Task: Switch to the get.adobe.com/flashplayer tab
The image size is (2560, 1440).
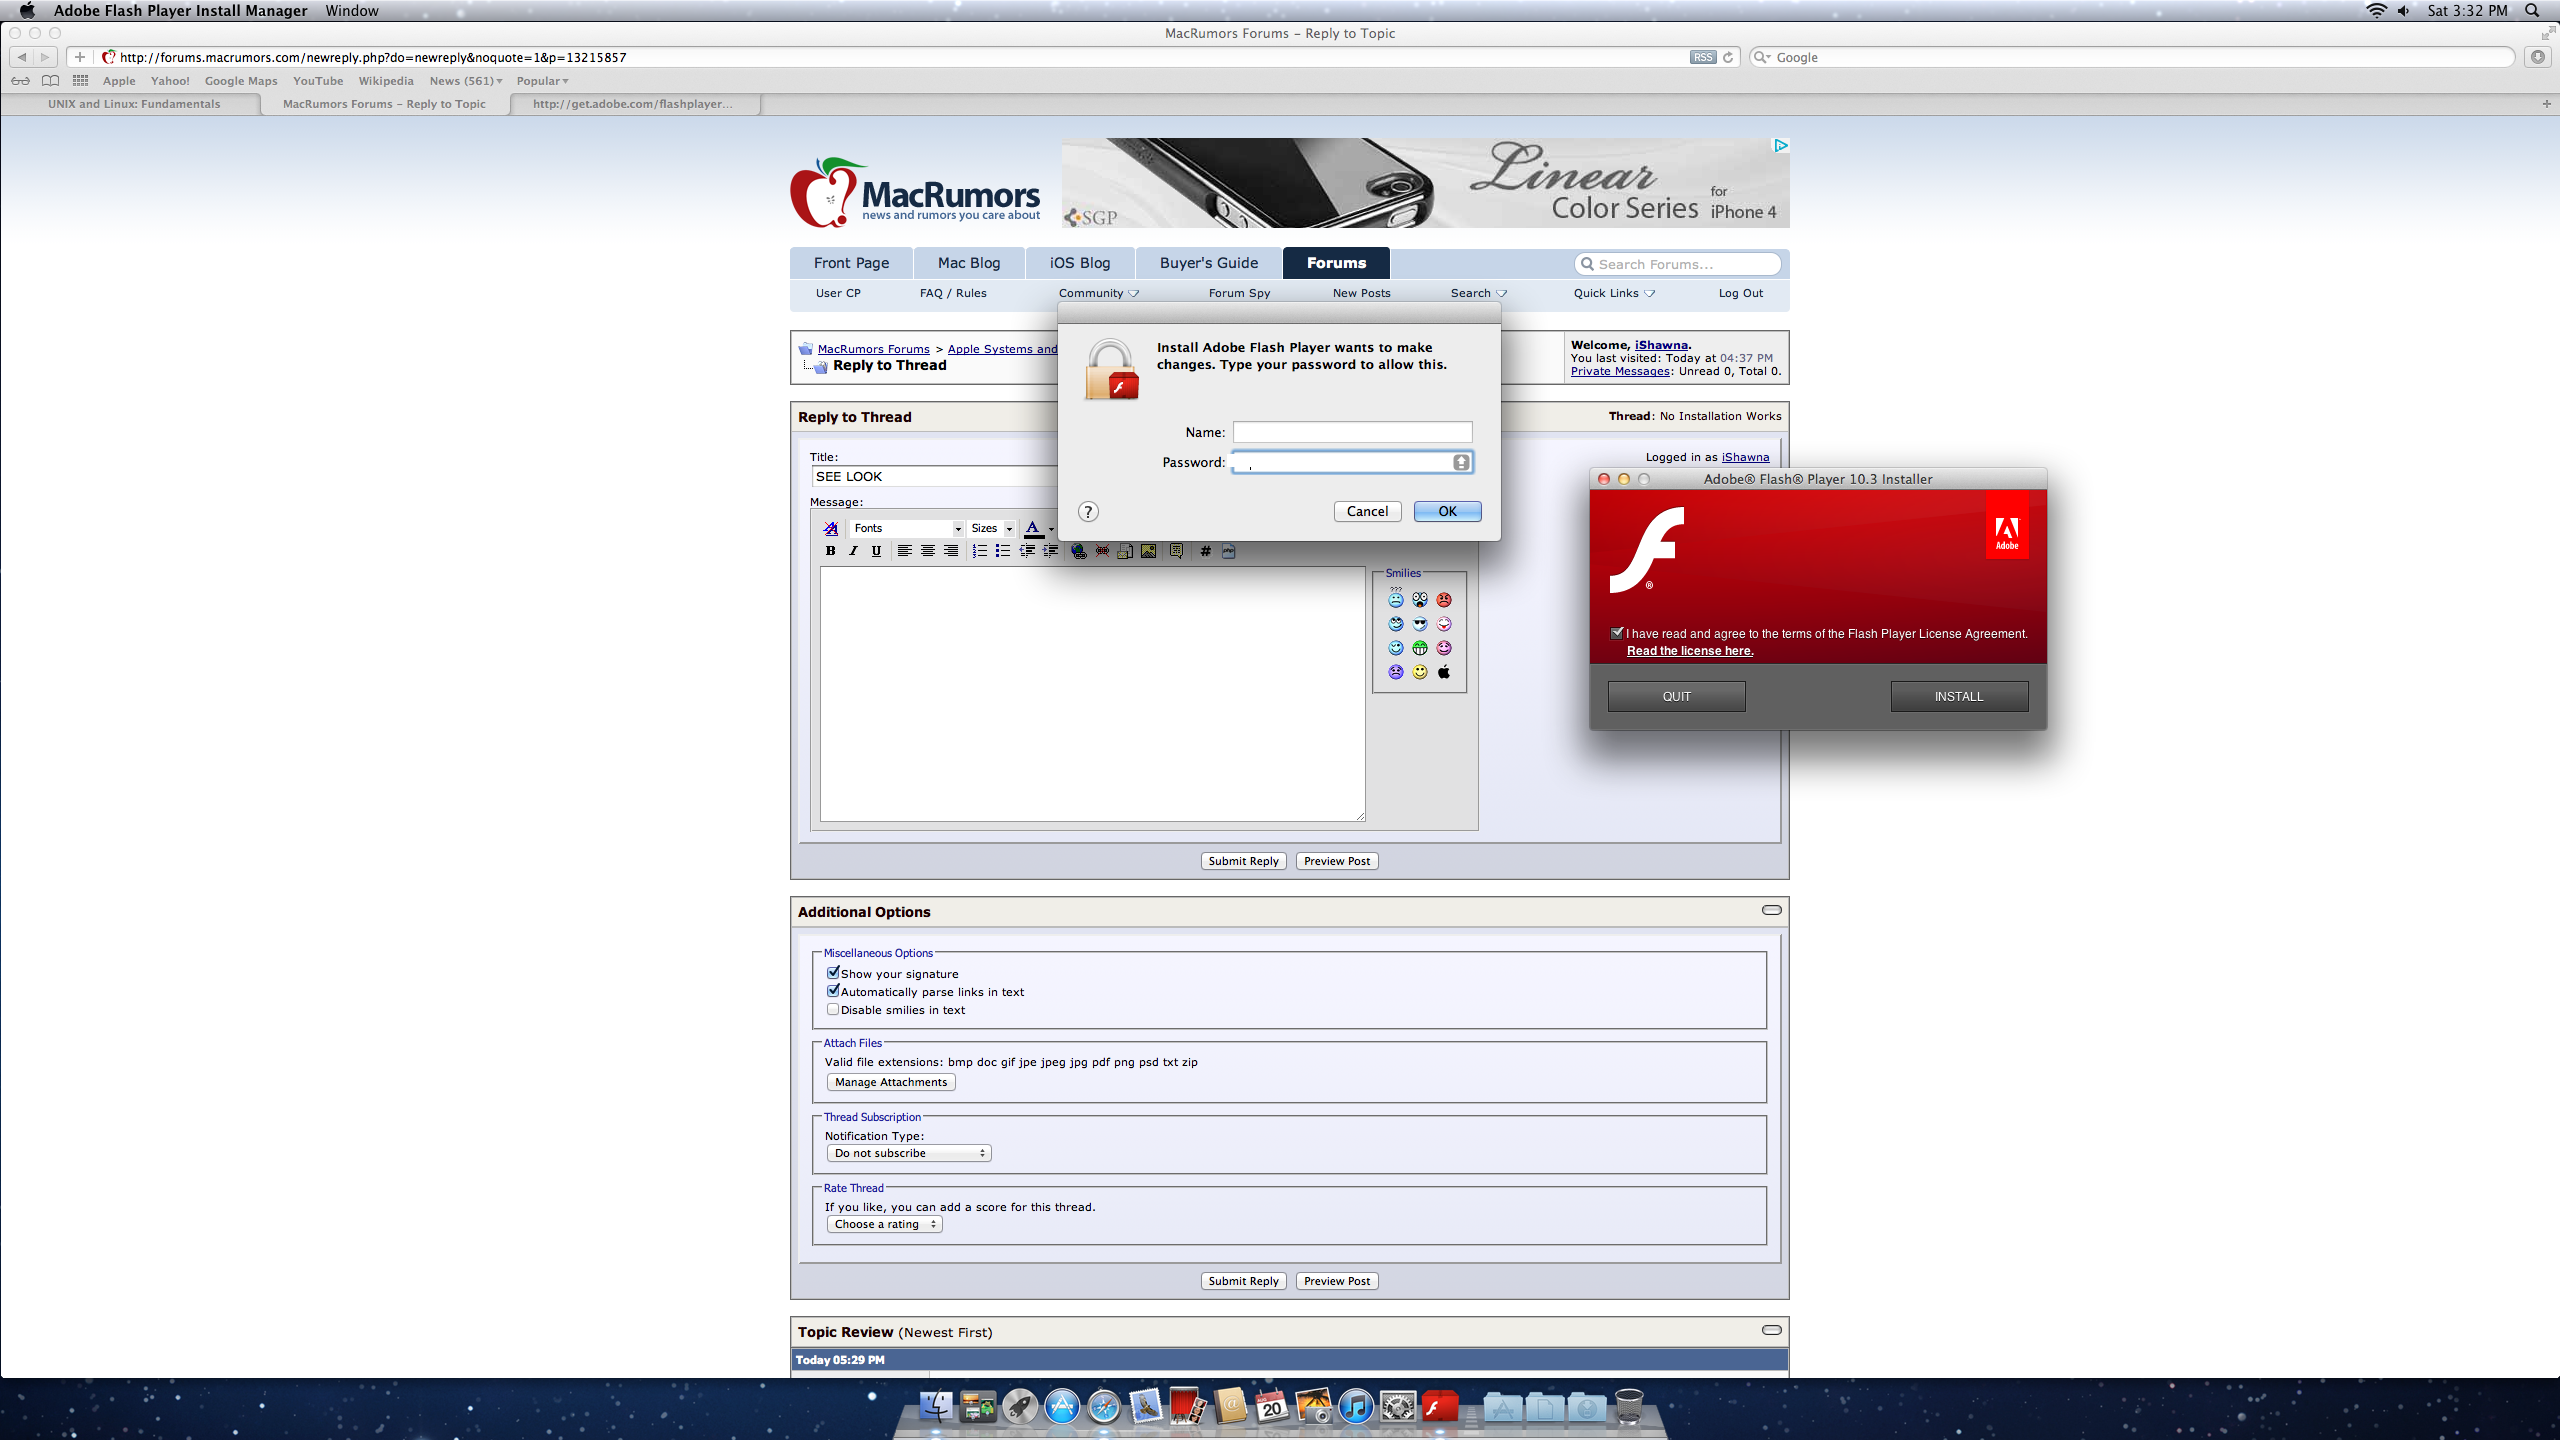Action: coord(633,104)
